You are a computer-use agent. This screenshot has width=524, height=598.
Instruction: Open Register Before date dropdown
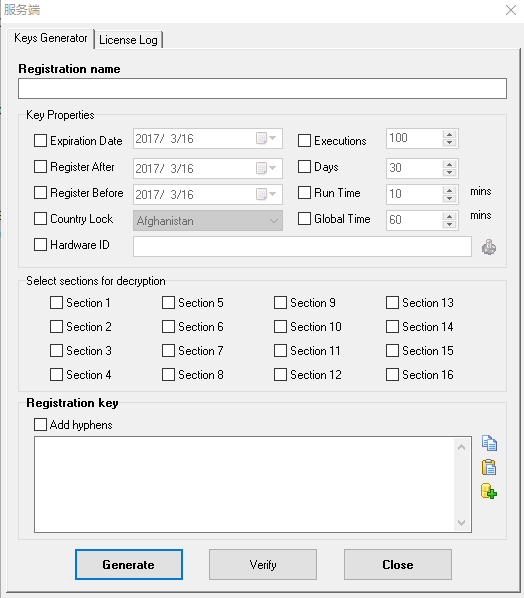pyautogui.click(x=266, y=195)
